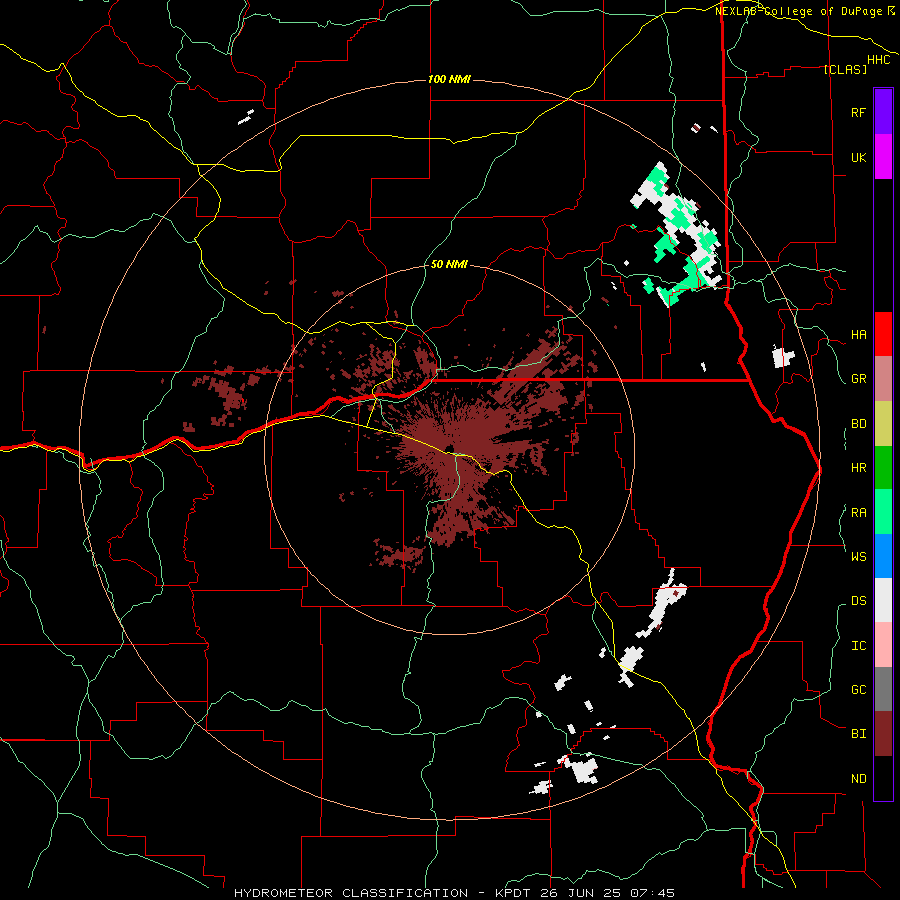Click the RF purple legend swatch
The height and width of the screenshot is (900, 900).
click(x=883, y=112)
